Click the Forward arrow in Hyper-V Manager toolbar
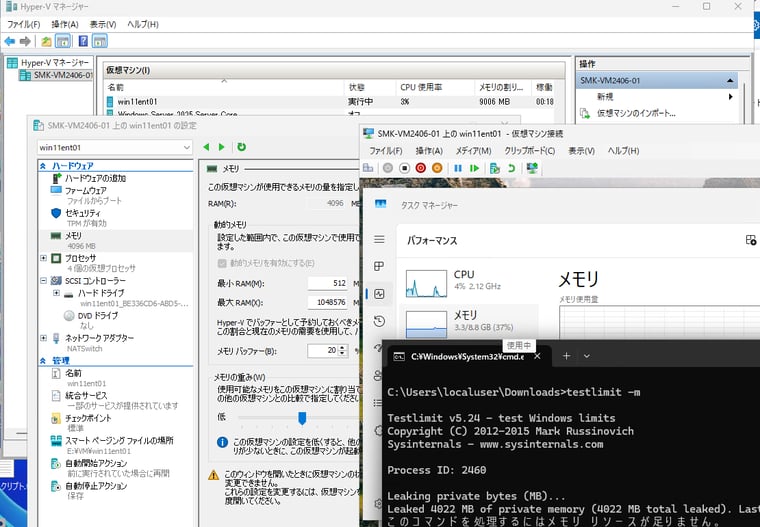The image size is (760, 527). click(25, 42)
